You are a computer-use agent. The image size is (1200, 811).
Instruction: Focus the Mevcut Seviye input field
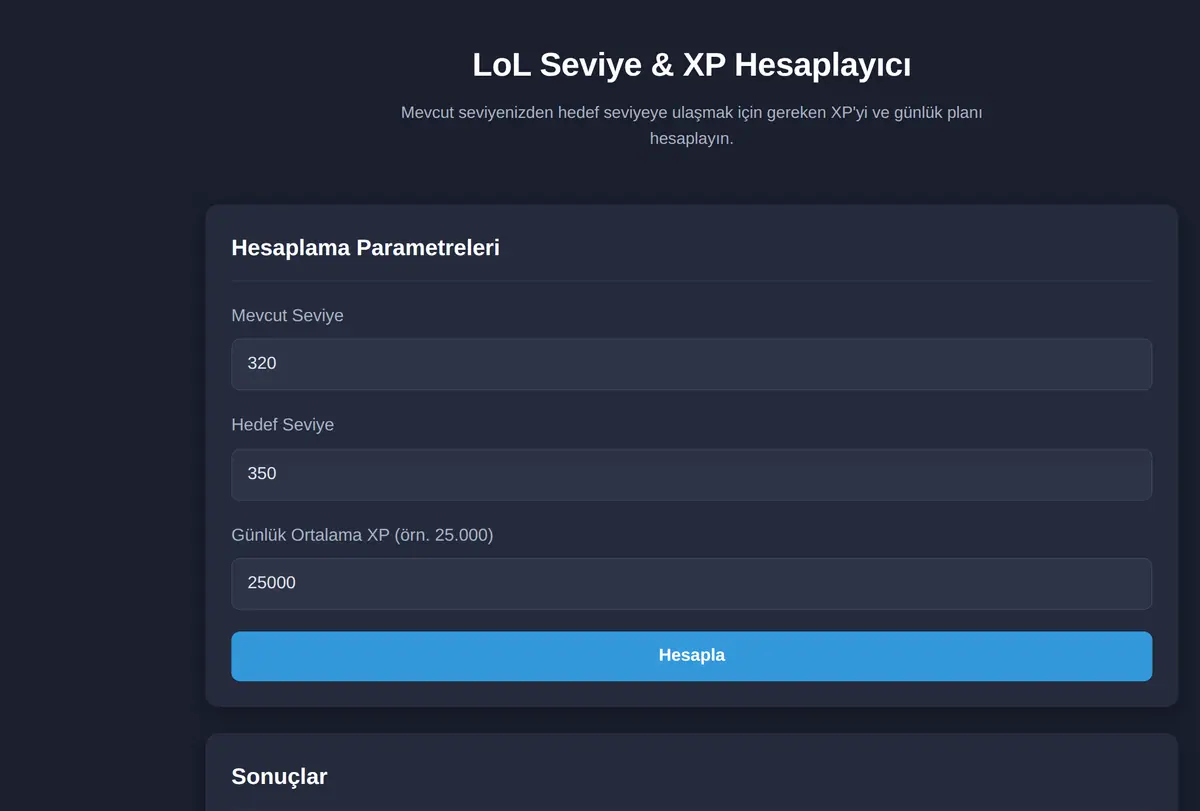point(691,364)
